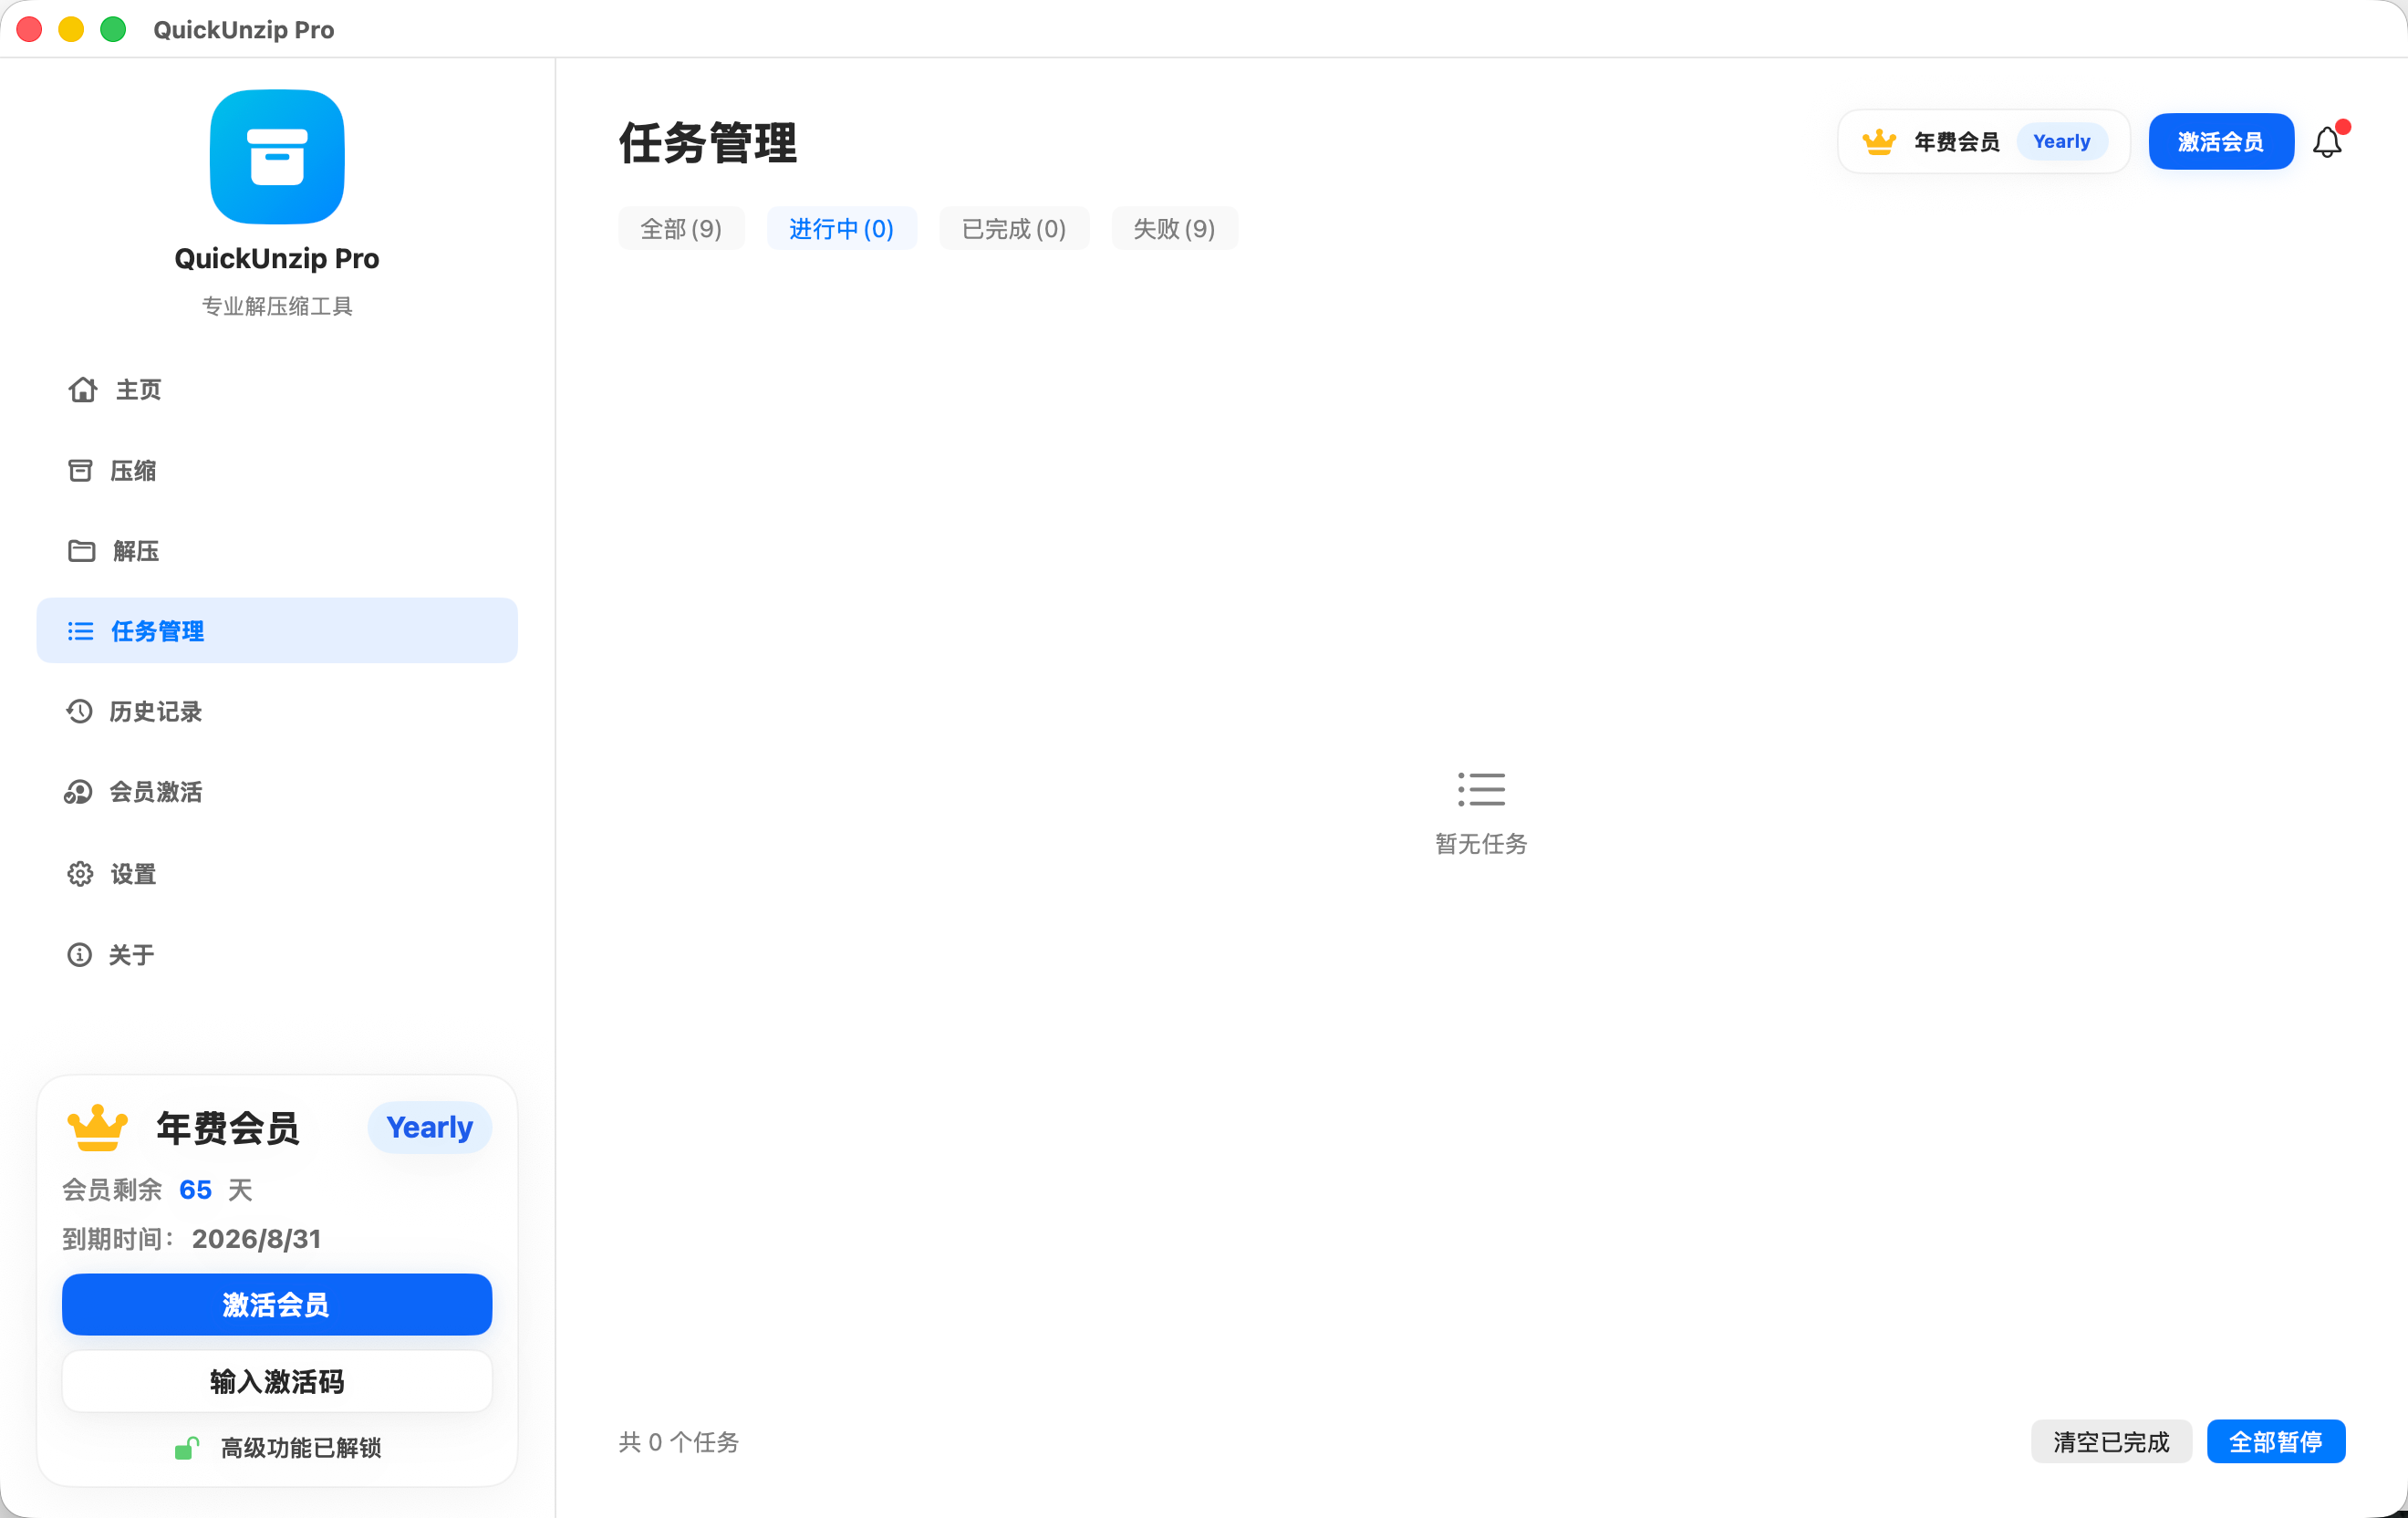The height and width of the screenshot is (1518, 2408).
Task: Click the archive box icon beside 压缩
Action: pyautogui.click(x=80, y=470)
